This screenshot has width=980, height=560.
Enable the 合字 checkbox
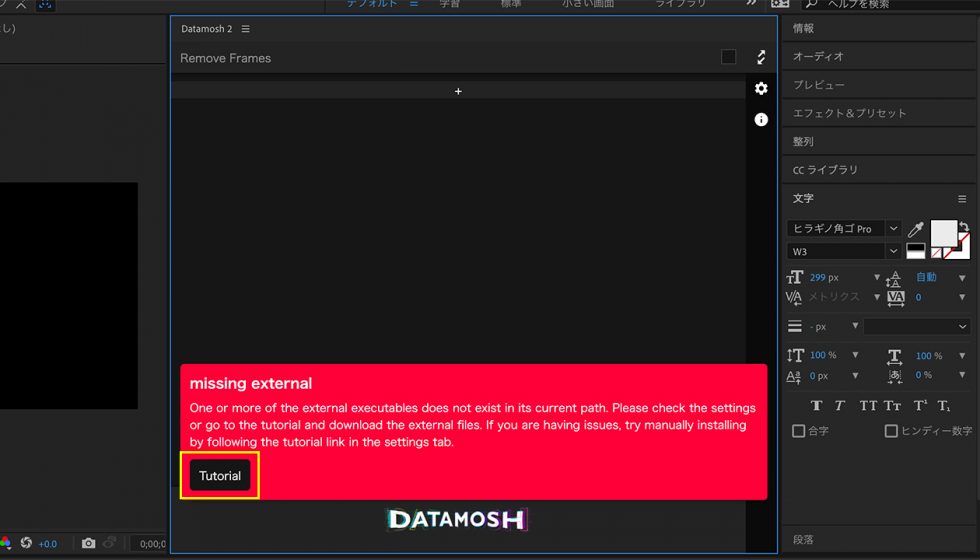tap(798, 431)
